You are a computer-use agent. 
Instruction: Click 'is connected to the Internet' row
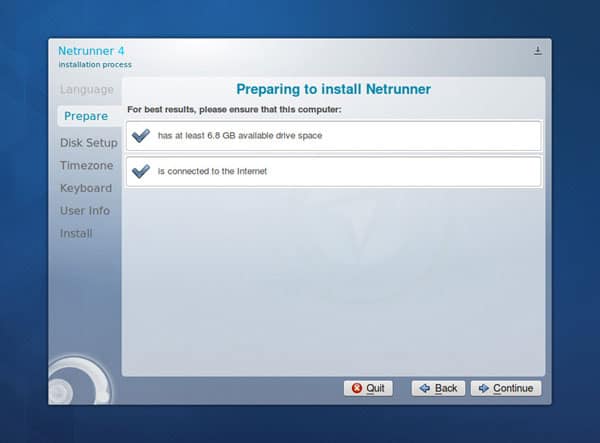334,171
